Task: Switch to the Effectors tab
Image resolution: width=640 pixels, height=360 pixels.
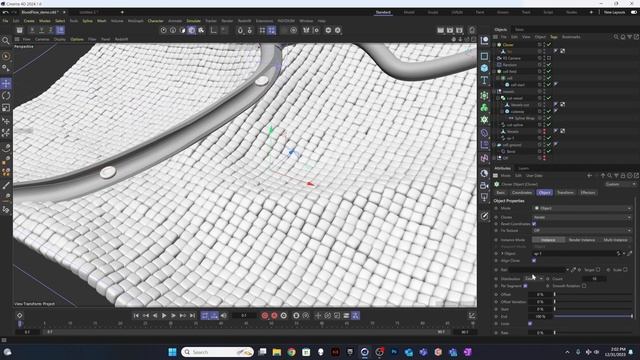Action: (x=588, y=193)
